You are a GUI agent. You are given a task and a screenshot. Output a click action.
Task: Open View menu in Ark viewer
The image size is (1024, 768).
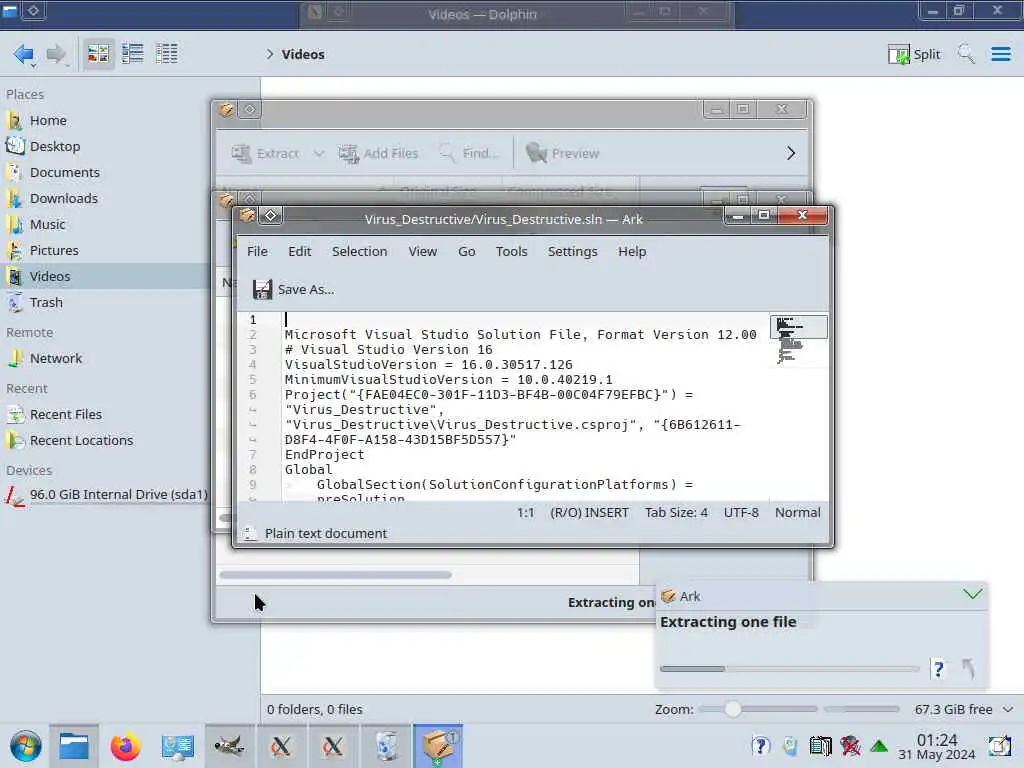click(x=423, y=251)
